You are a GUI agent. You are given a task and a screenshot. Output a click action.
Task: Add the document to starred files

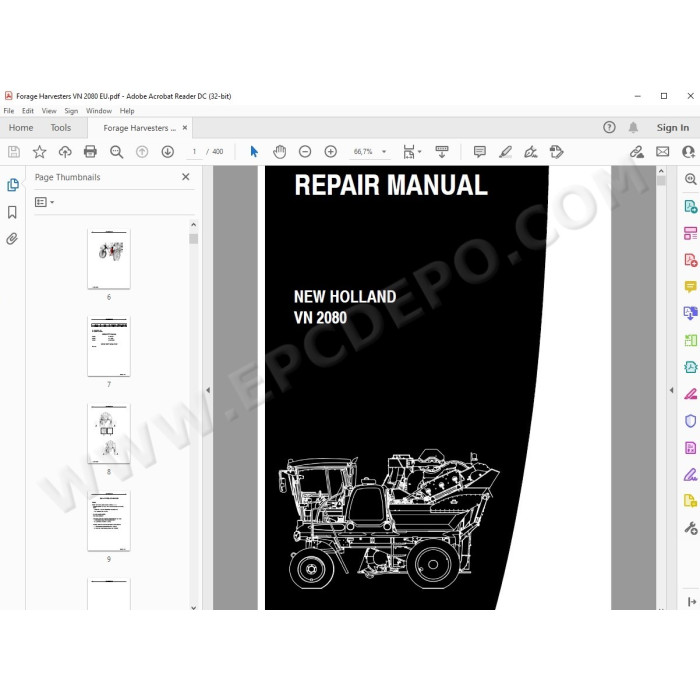(39, 152)
